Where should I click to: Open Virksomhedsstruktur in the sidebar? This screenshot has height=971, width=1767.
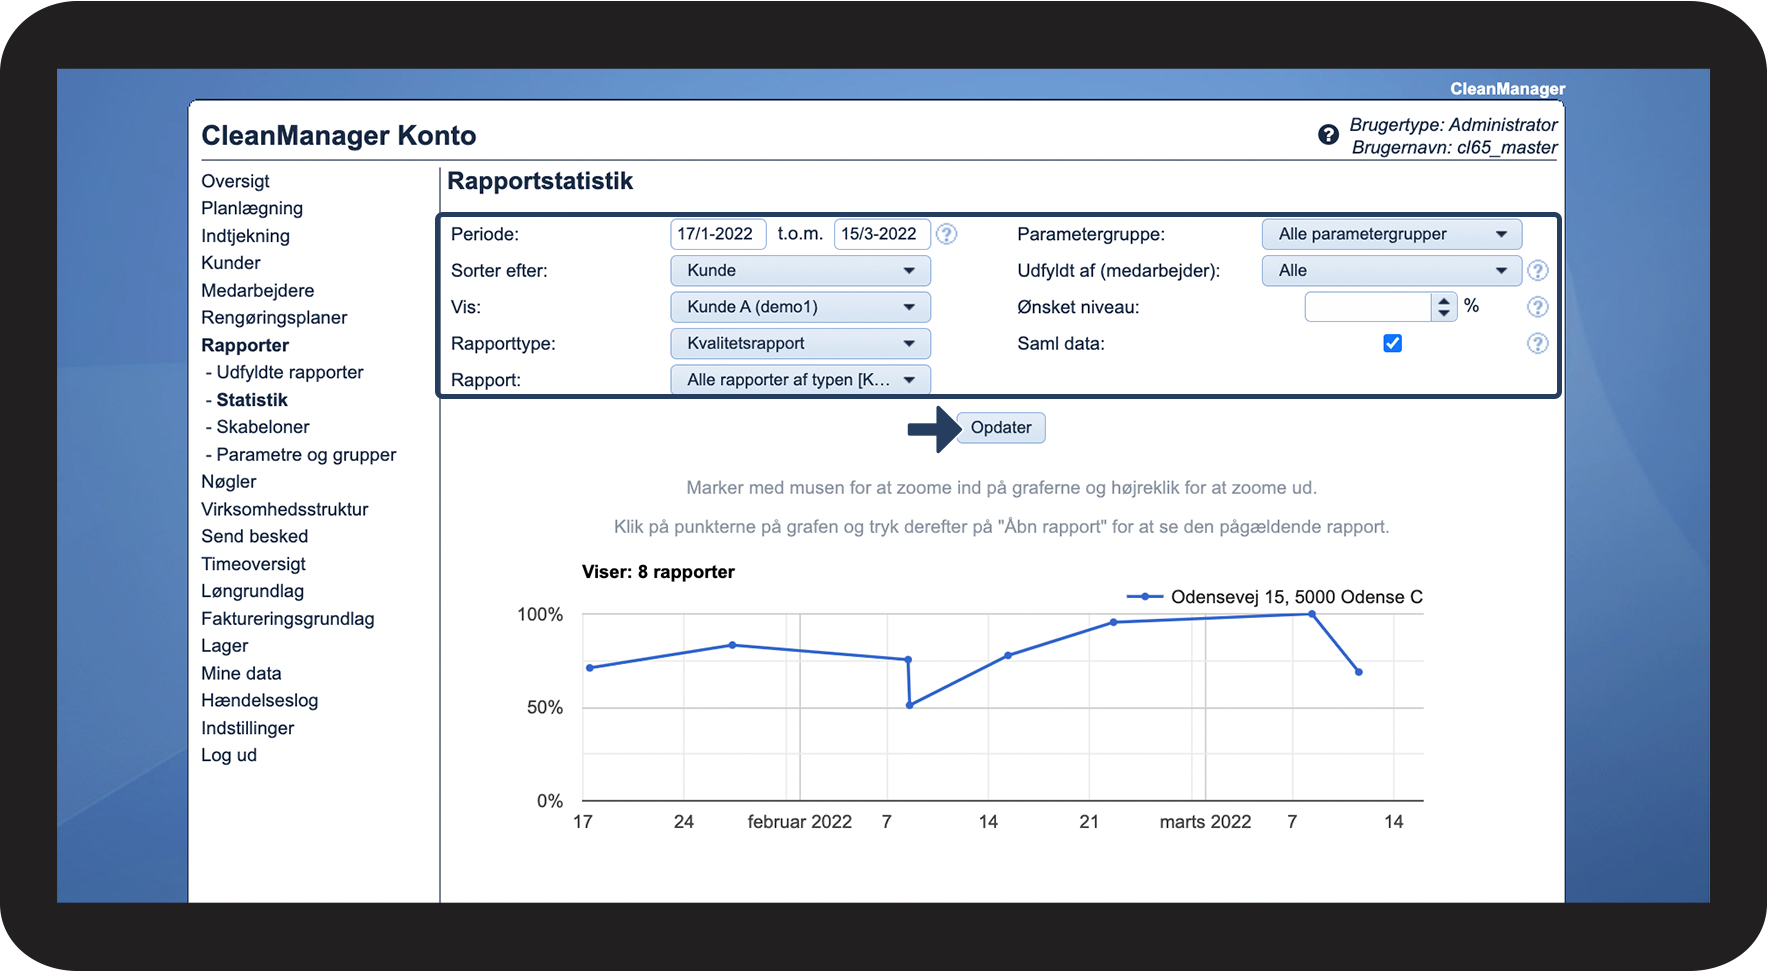coord(285,509)
